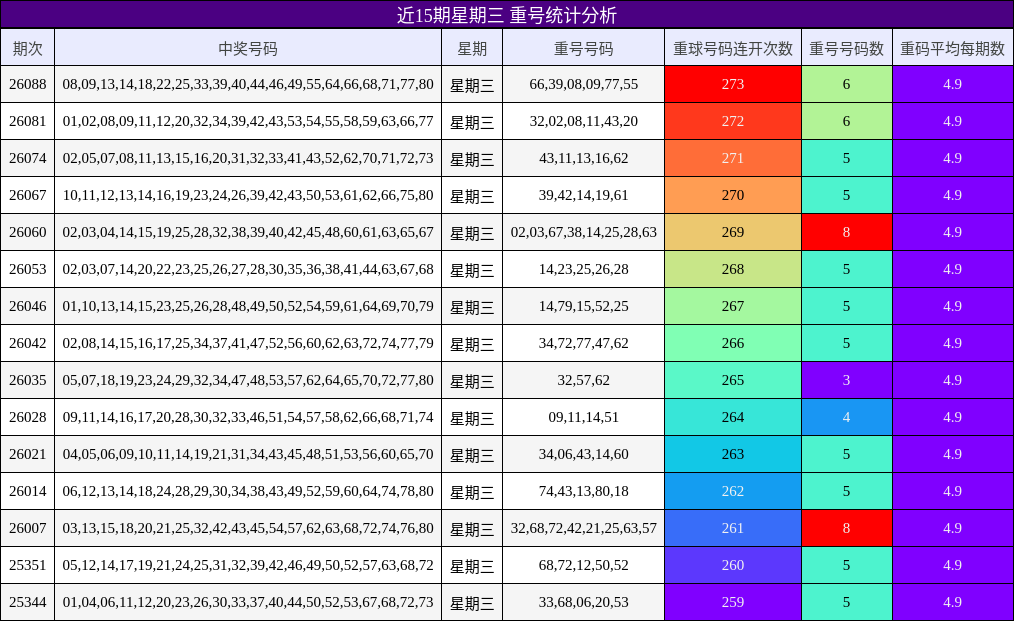Select the 中奖号码 column header
This screenshot has height=621, width=1014.
(x=248, y=47)
